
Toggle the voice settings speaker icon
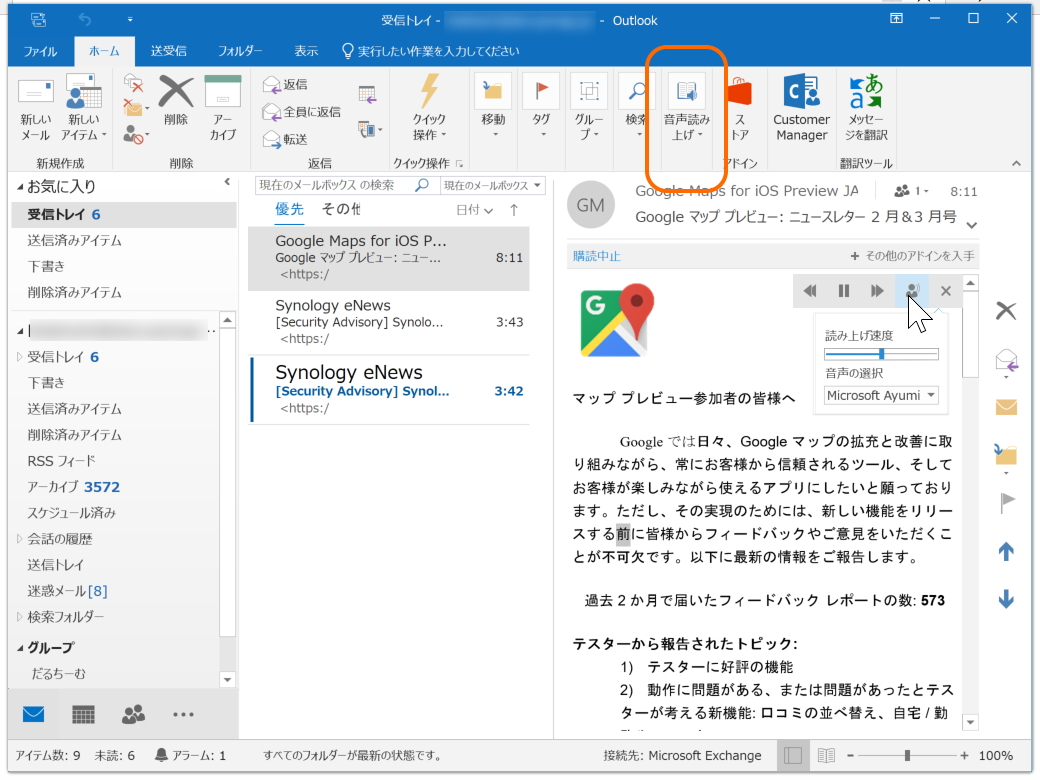[913, 290]
